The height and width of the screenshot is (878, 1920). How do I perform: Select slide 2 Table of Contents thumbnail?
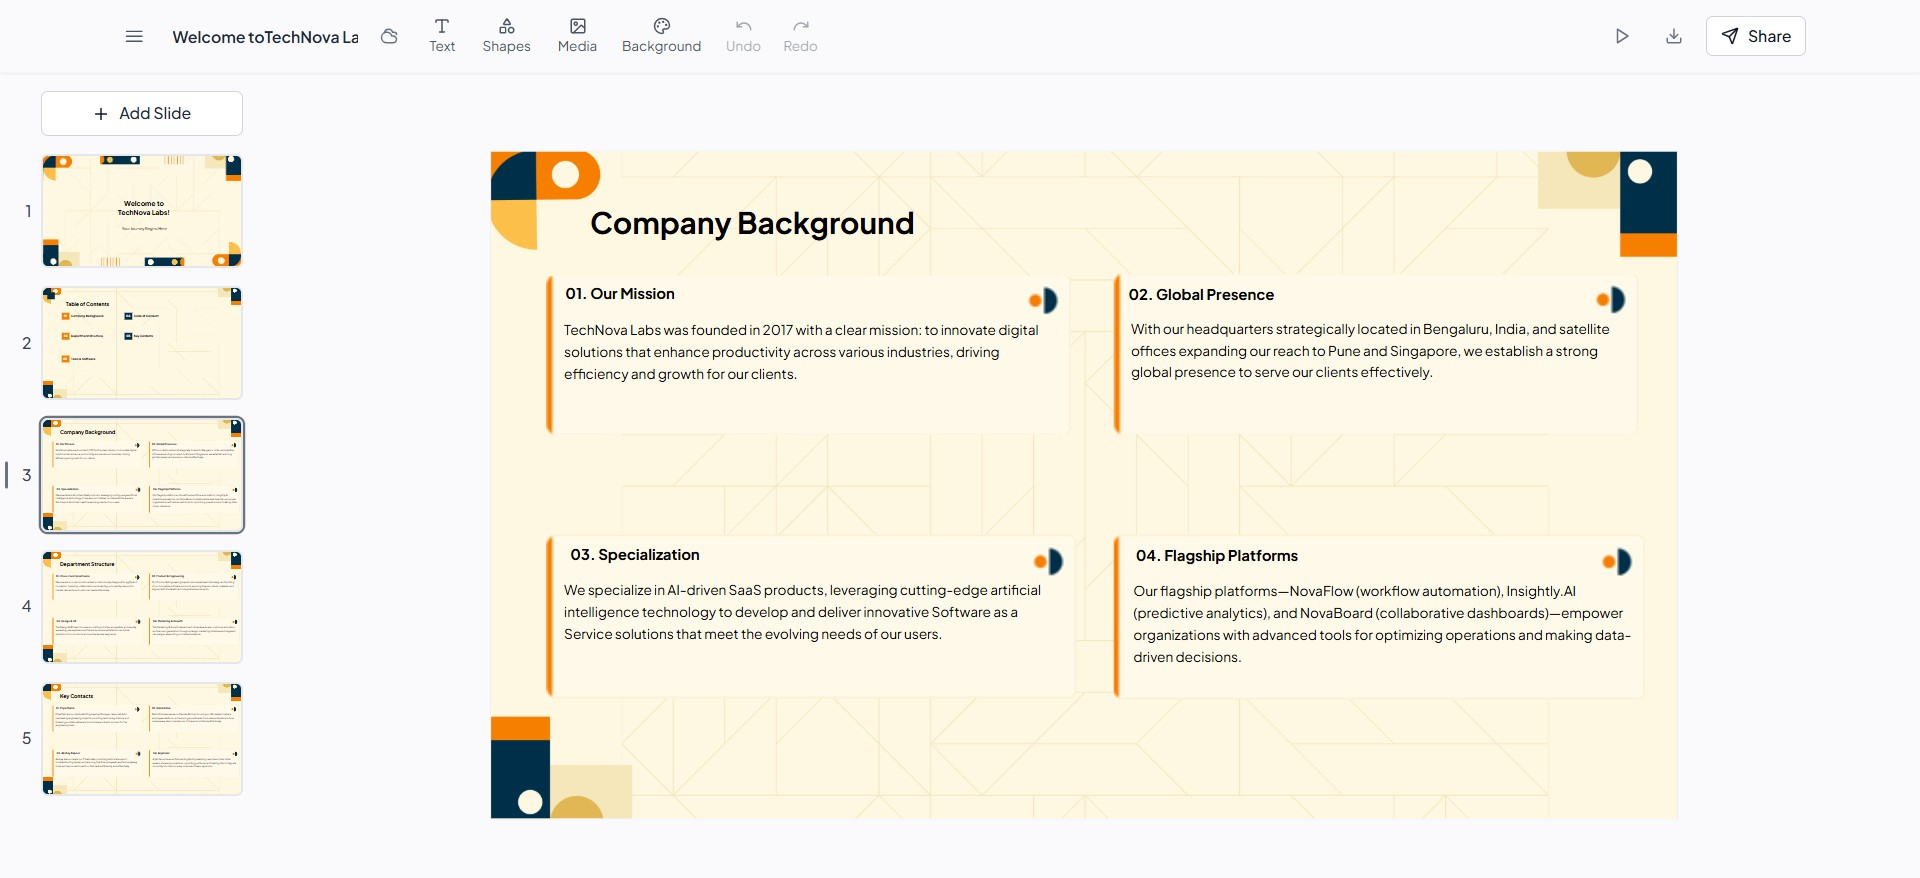(142, 343)
